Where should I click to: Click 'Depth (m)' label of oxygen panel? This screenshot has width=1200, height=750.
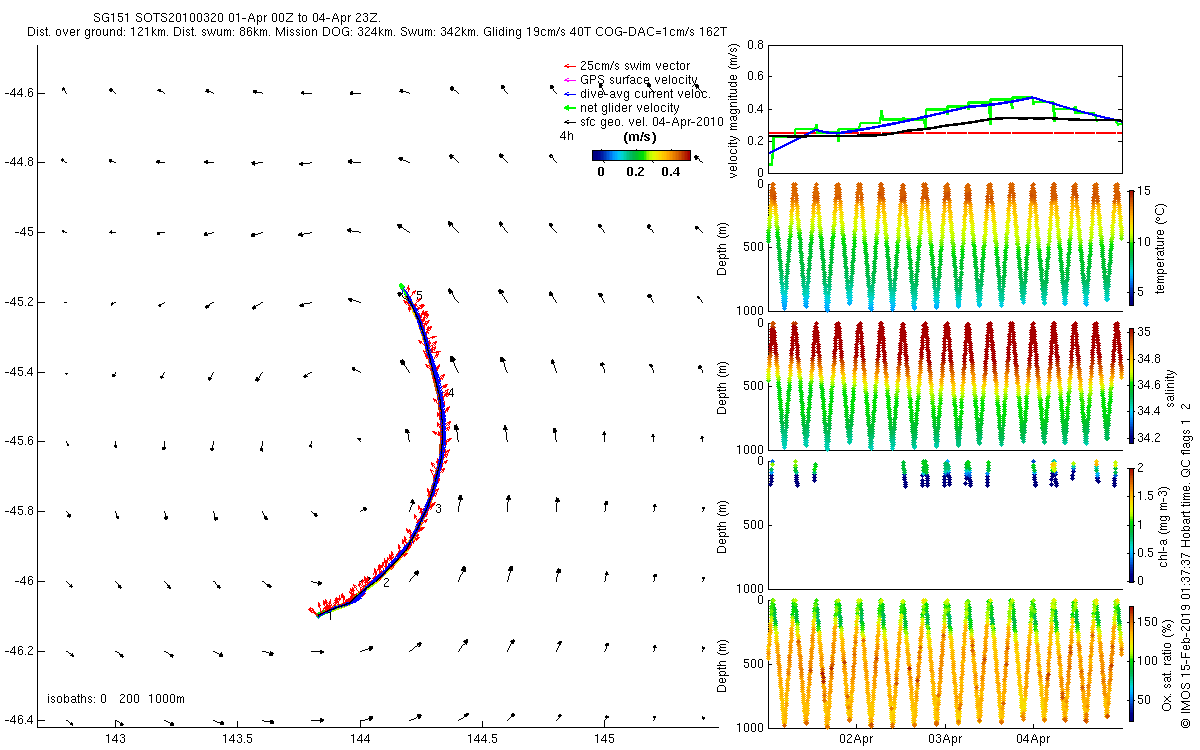(723, 664)
